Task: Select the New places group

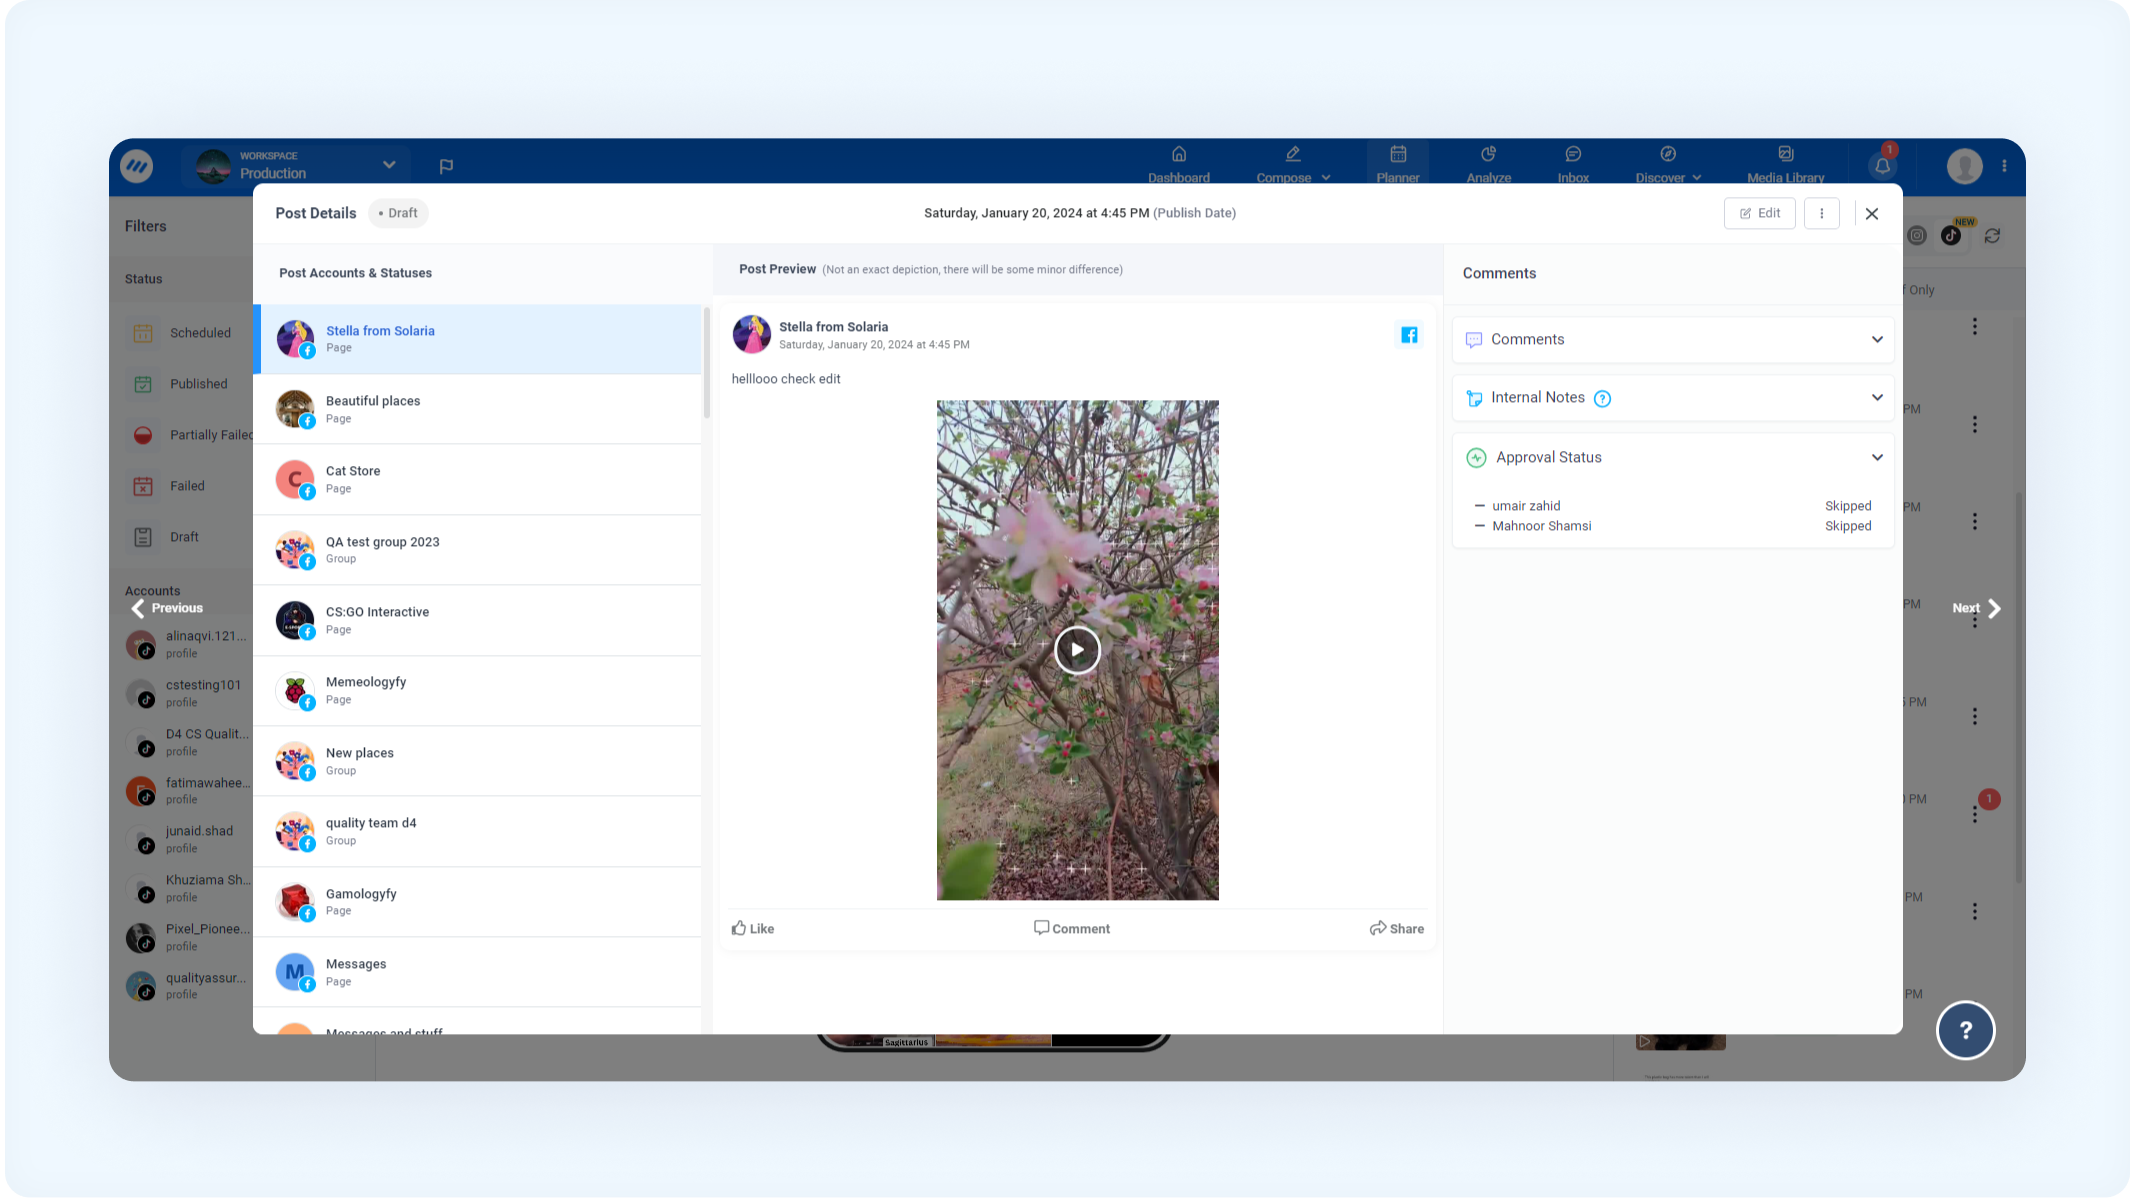Action: [479, 761]
